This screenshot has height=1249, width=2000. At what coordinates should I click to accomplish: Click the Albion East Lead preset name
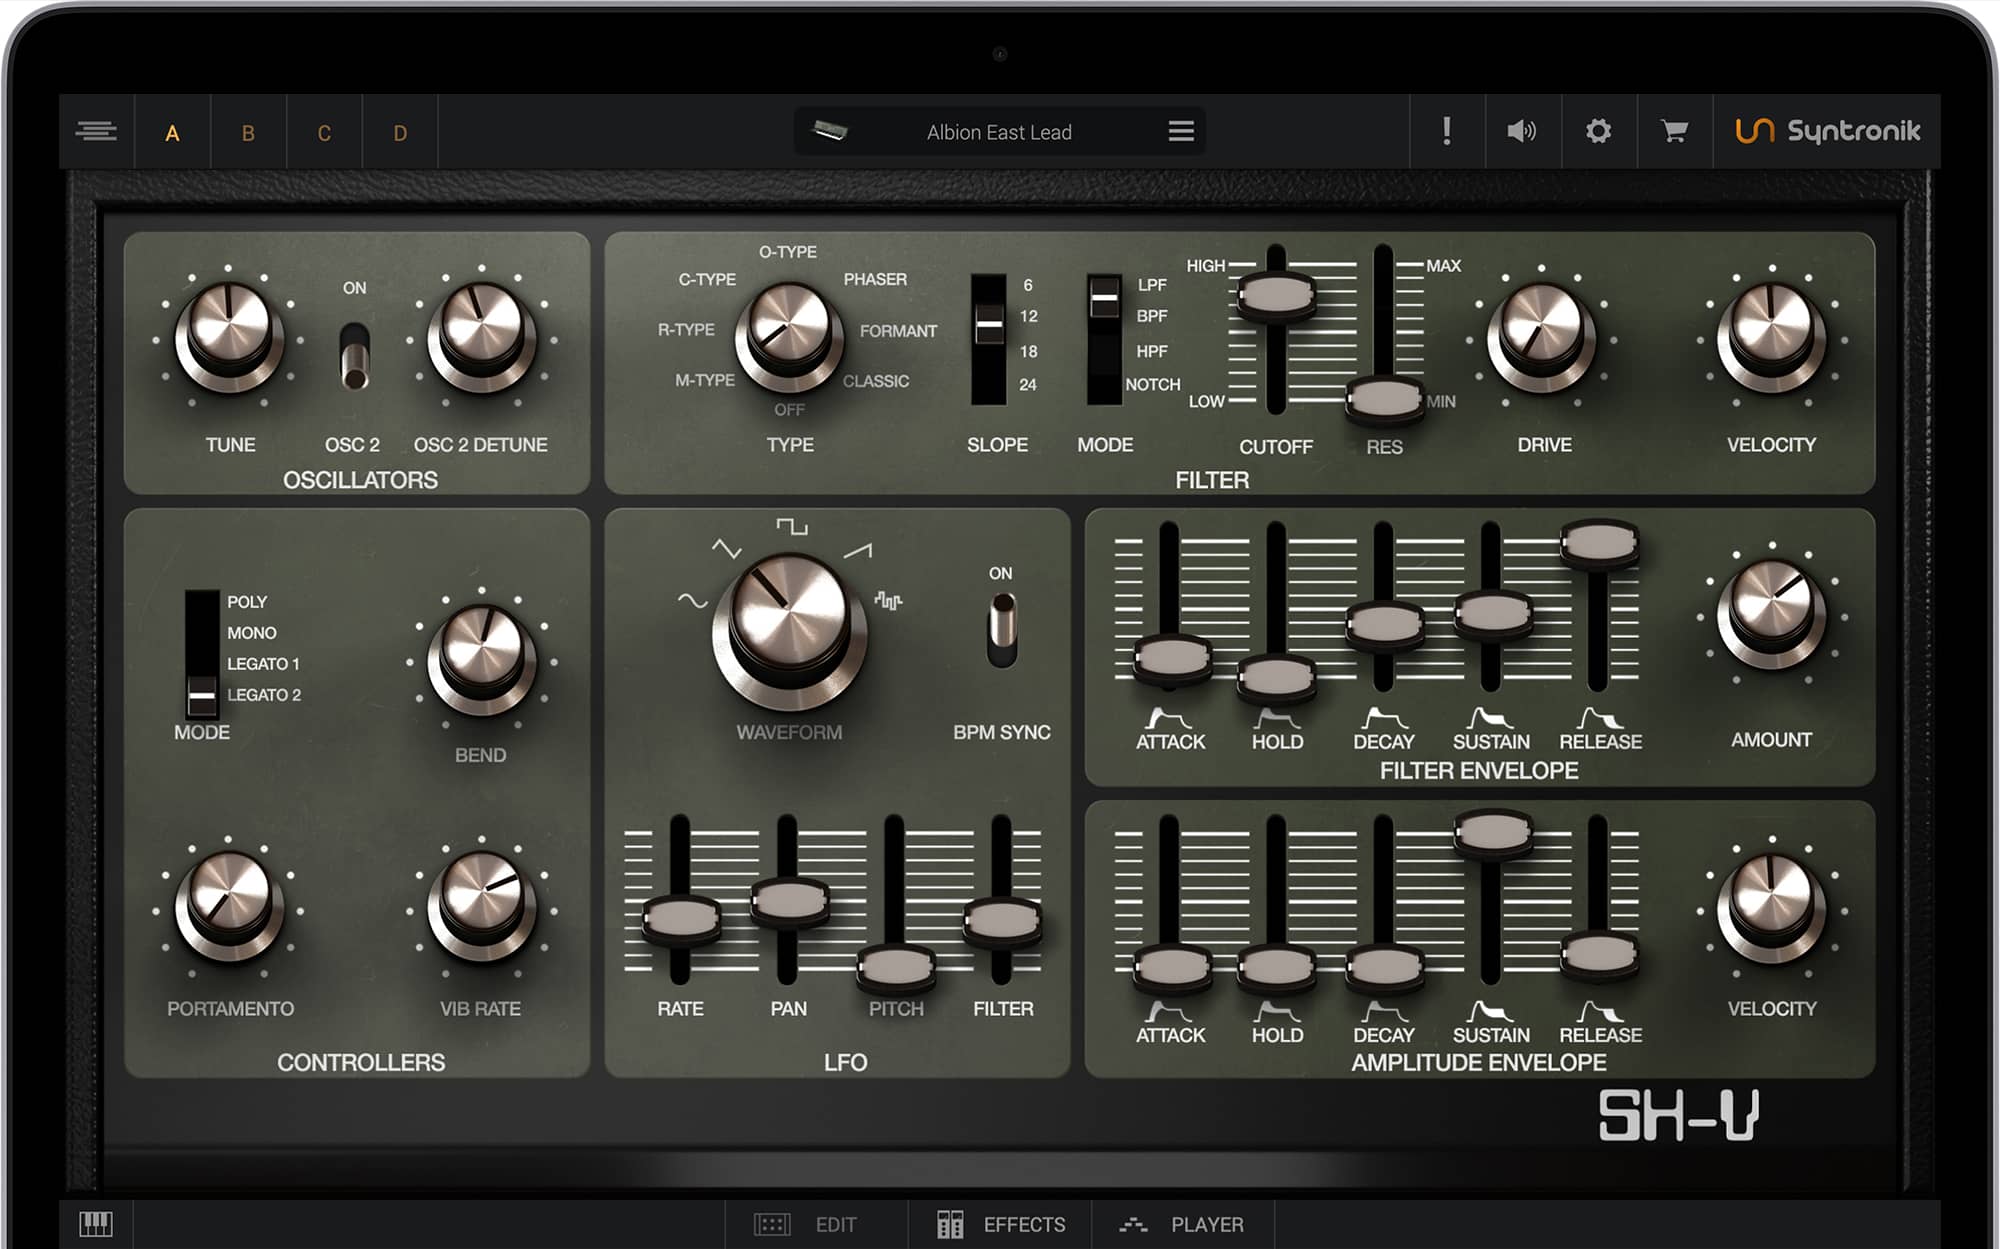pos(999,132)
